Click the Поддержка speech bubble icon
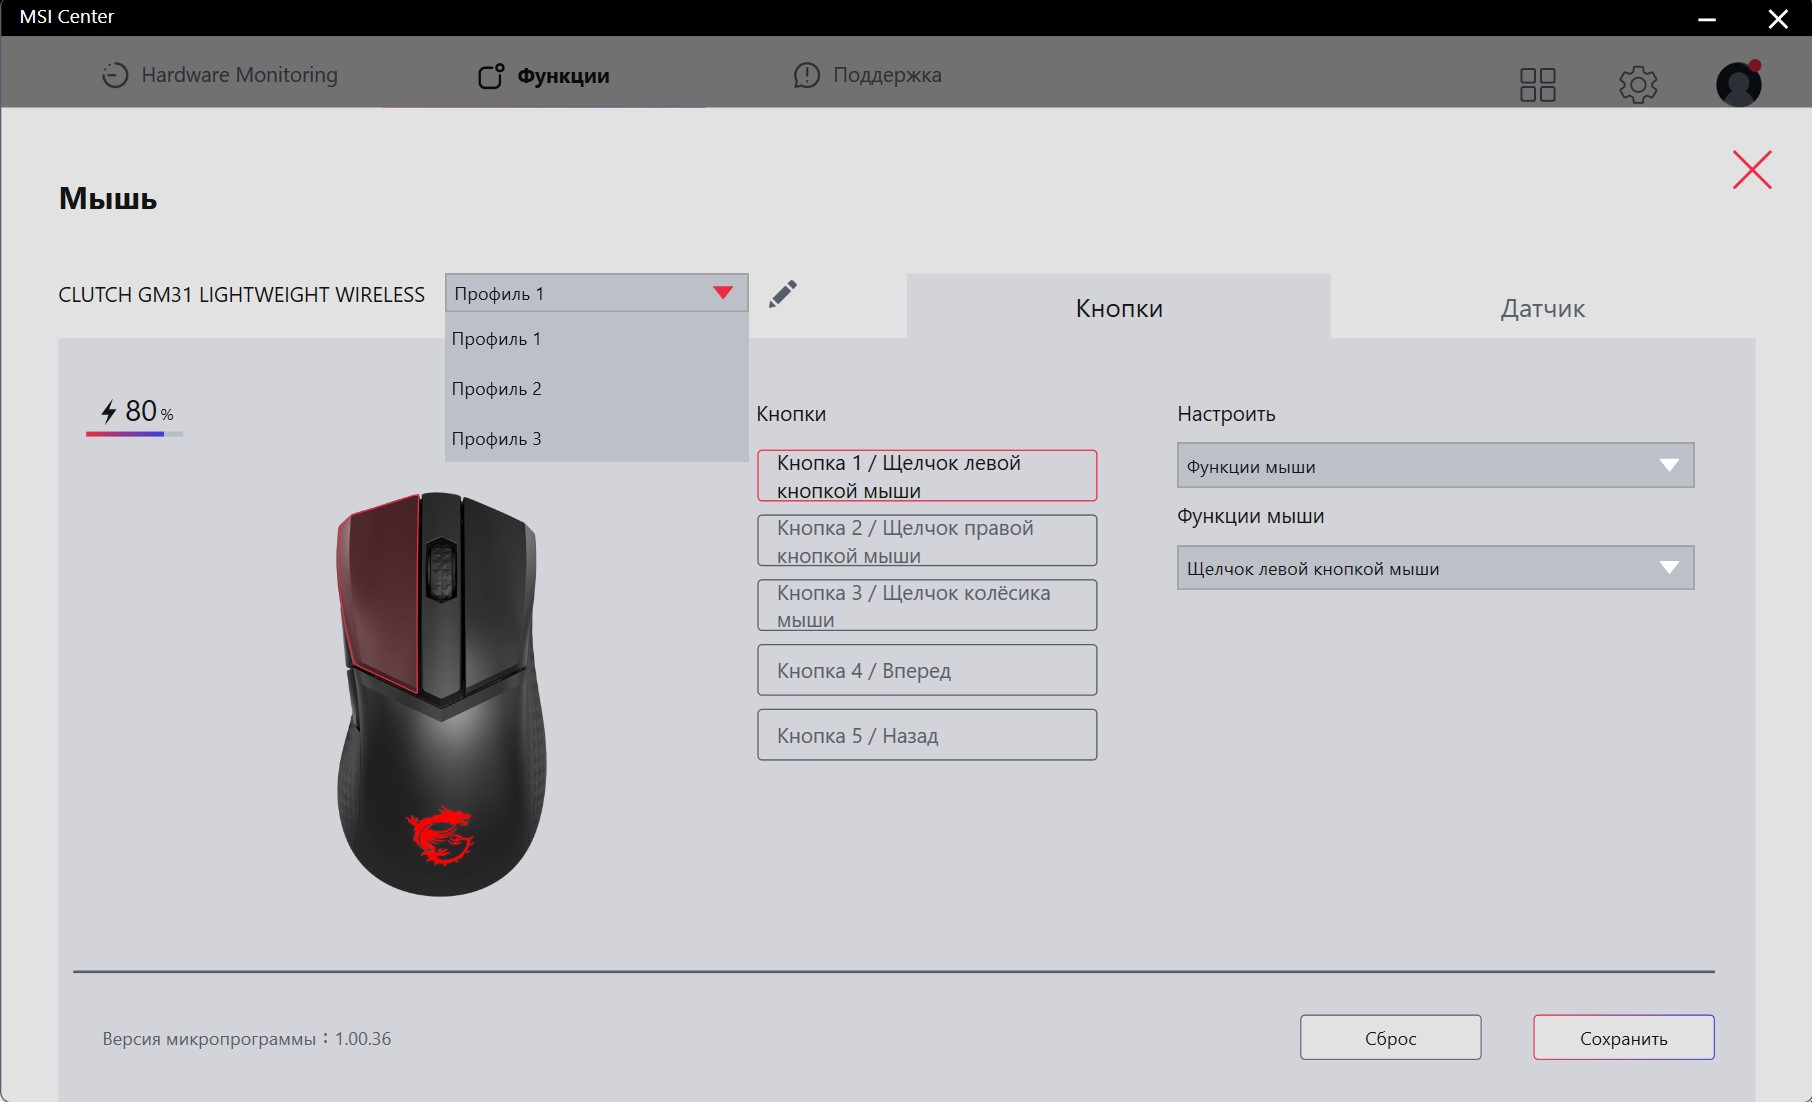 pos(806,75)
